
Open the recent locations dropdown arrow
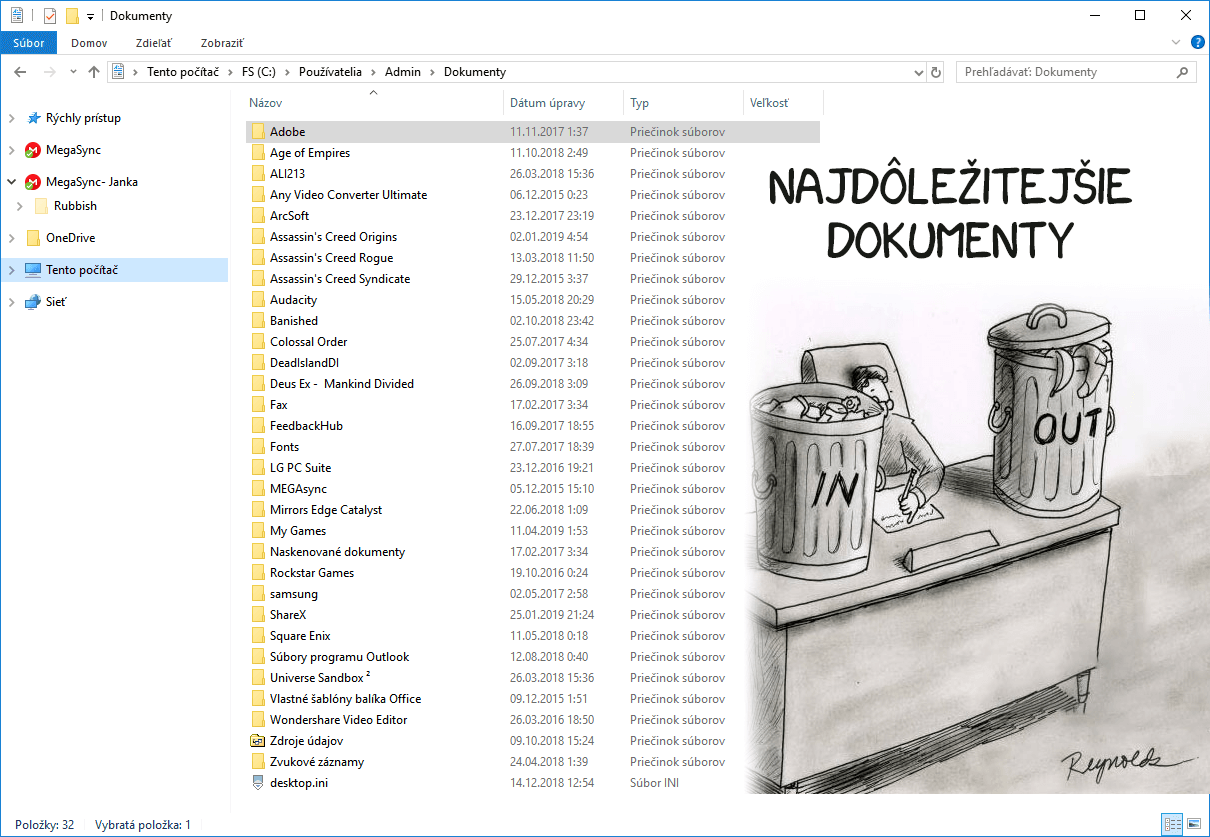click(73, 72)
